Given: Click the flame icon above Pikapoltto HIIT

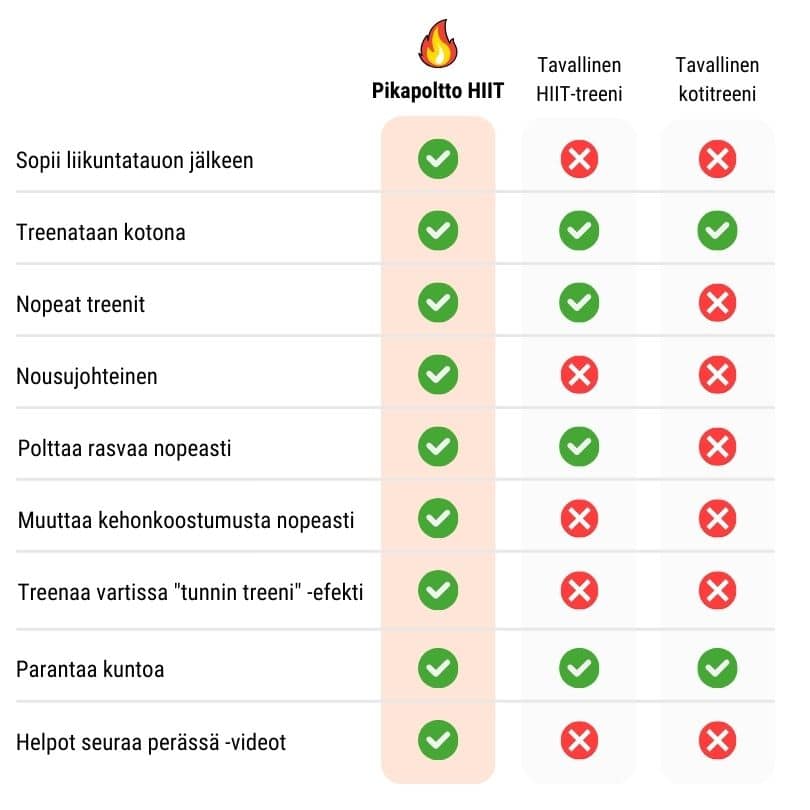Looking at the screenshot, I should pyautogui.click(x=438, y=44).
